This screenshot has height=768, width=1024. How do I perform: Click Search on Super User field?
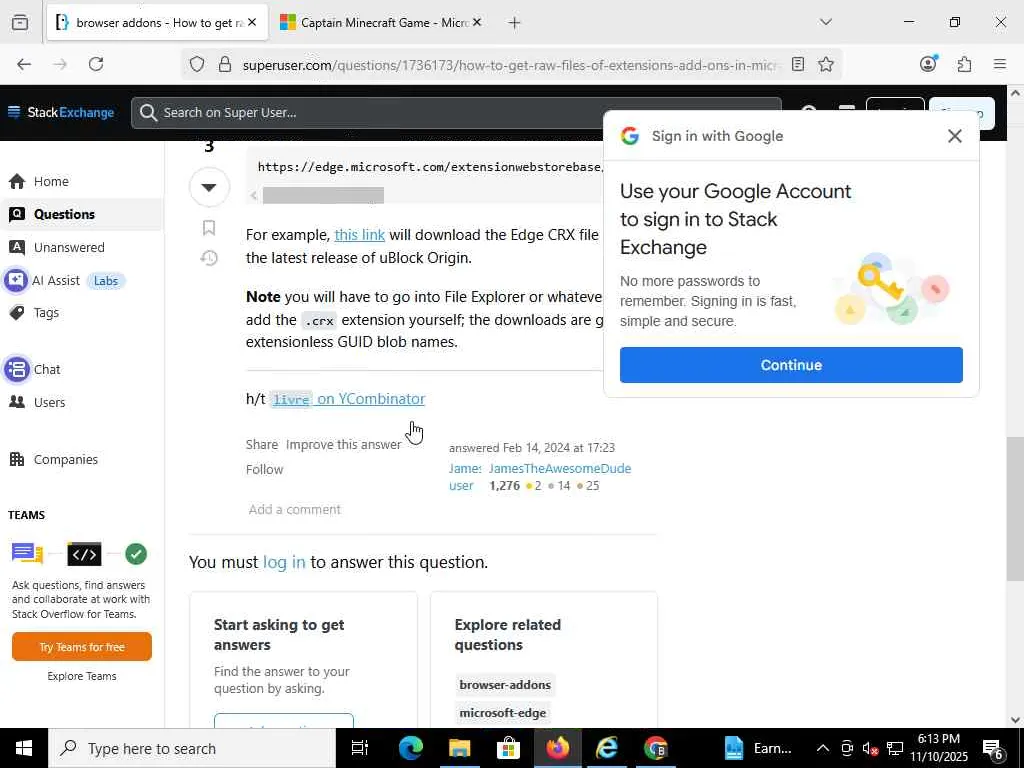click(x=456, y=113)
